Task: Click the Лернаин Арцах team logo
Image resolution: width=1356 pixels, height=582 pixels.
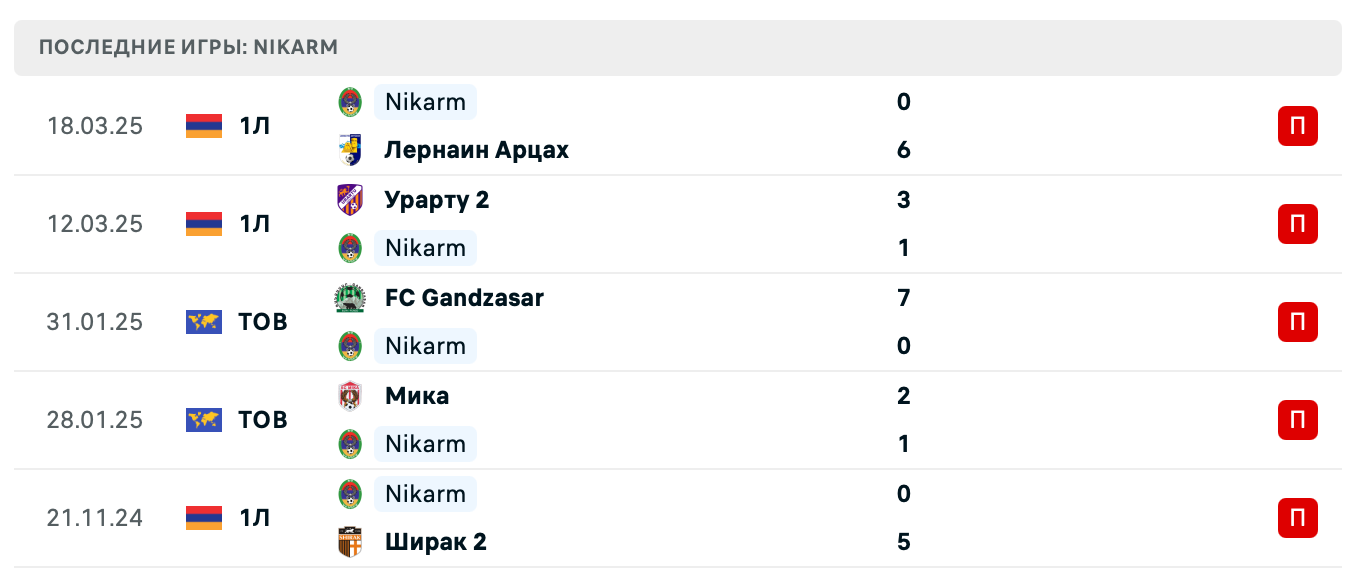Action: (350, 150)
